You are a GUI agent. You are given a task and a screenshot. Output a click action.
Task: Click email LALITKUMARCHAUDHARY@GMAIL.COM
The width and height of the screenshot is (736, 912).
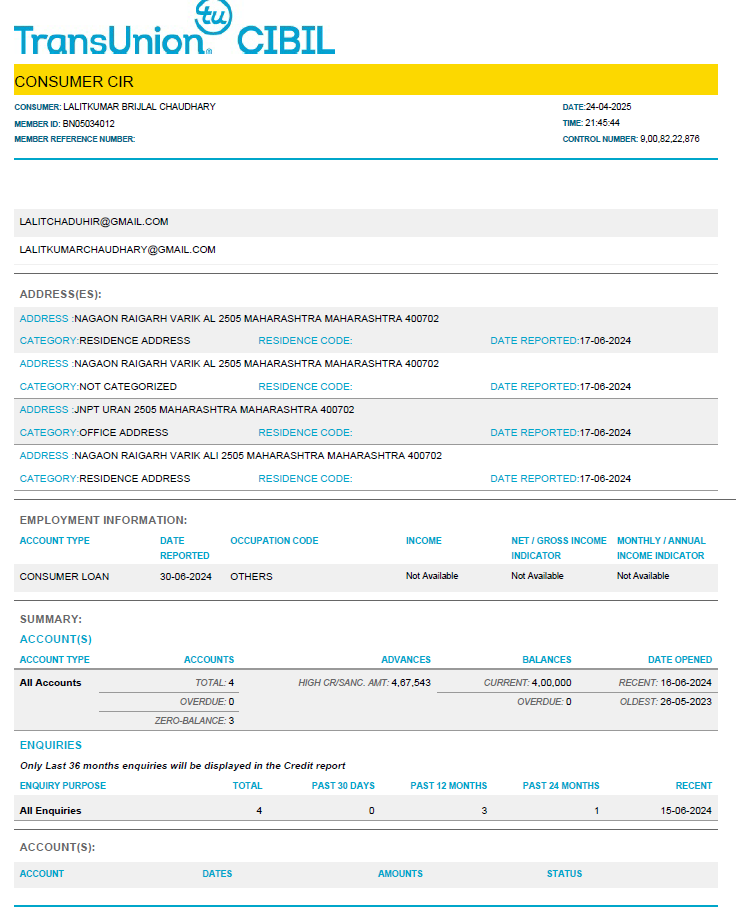pos(118,250)
